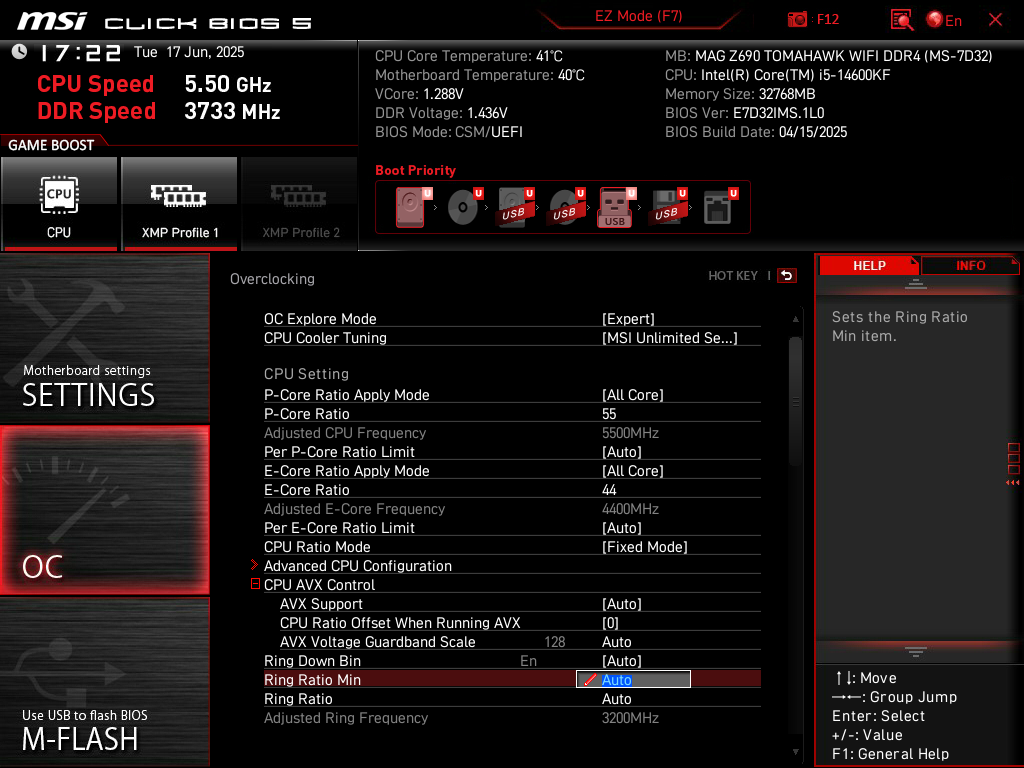This screenshot has width=1024, height=768.
Task: Click the CPU Setting section heading
Action: [306, 374]
